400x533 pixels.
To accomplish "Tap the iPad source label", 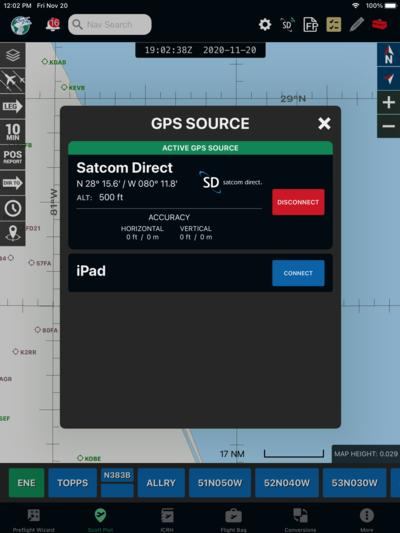I will click(x=91, y=271).
